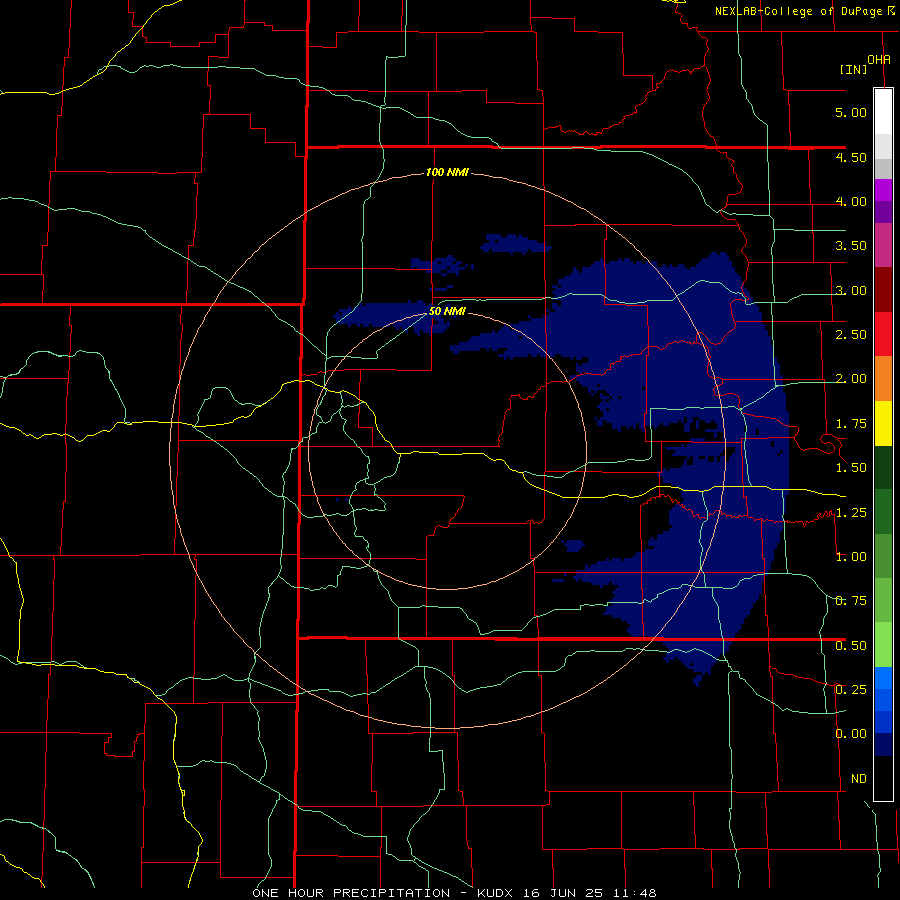Click the 0.25 legend value
The width and height of the screenshot is (900, 900).
coord(851,690)
